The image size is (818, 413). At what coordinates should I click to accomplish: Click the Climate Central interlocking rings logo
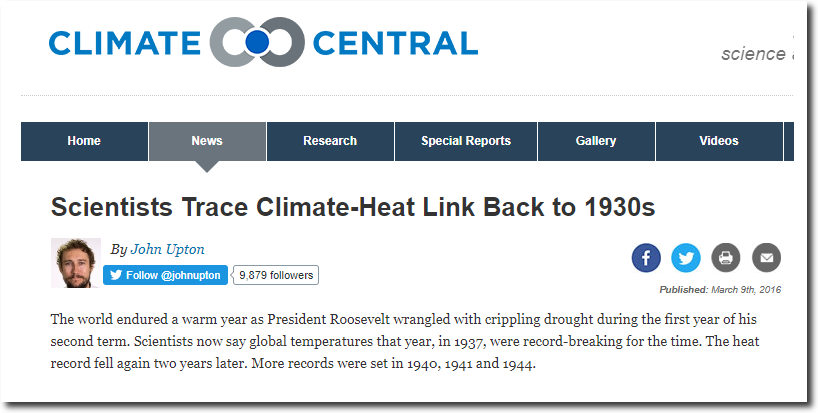(257, 42)
